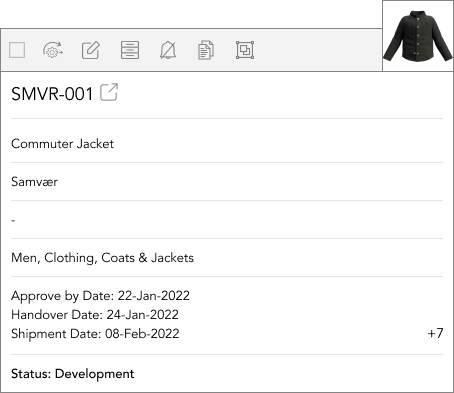Click the Shipment Date 08-Feb-2022 line
Screen dimensions: 454x393
tap(95, 334)
